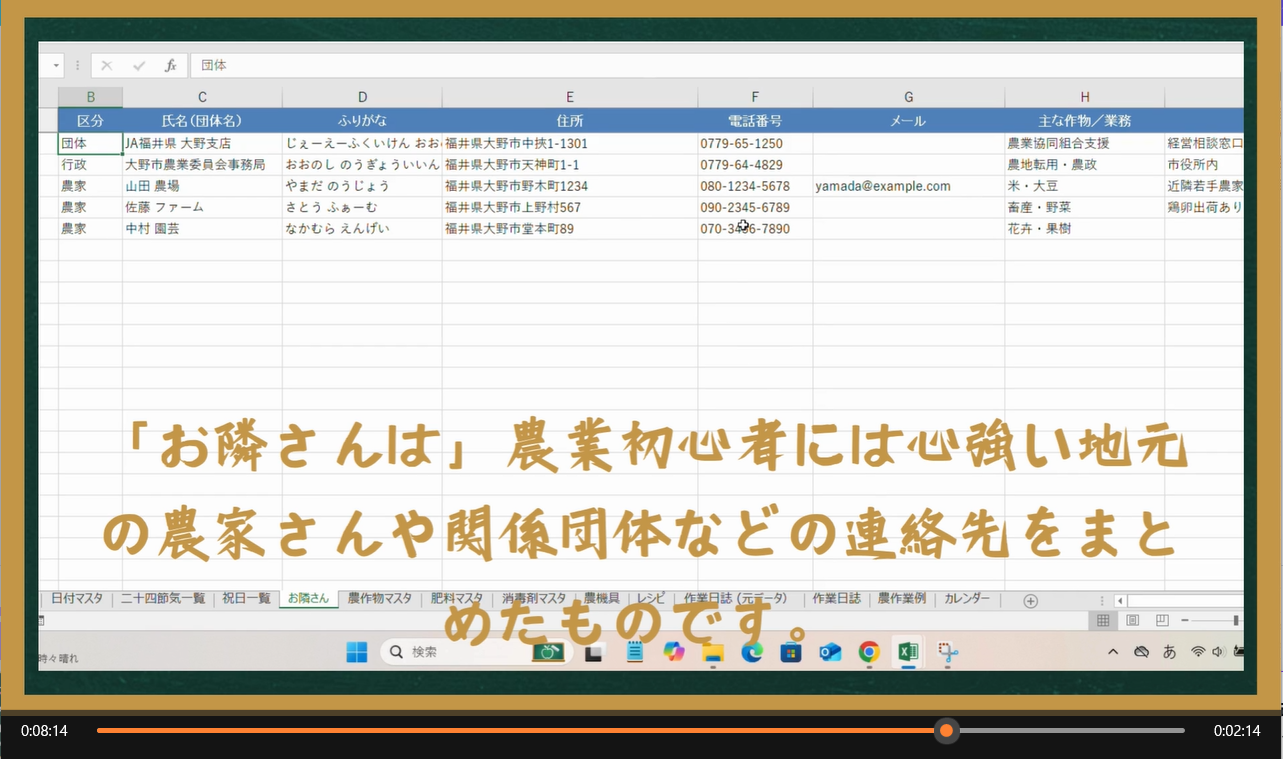The image size is (1283, 759).
Task: Select the カレンダー sheet tab
Action: click(967, 599)
